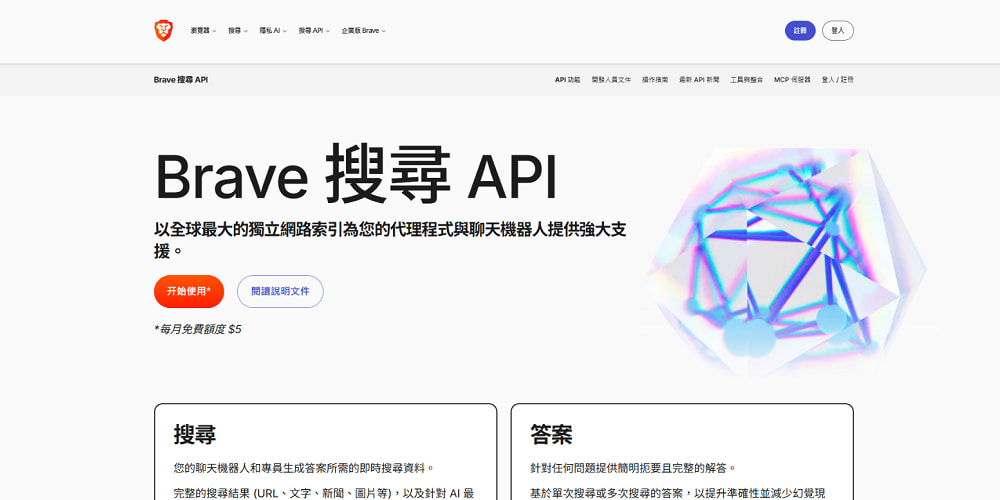Click the blue 註冊 button

tap(800, 31)
